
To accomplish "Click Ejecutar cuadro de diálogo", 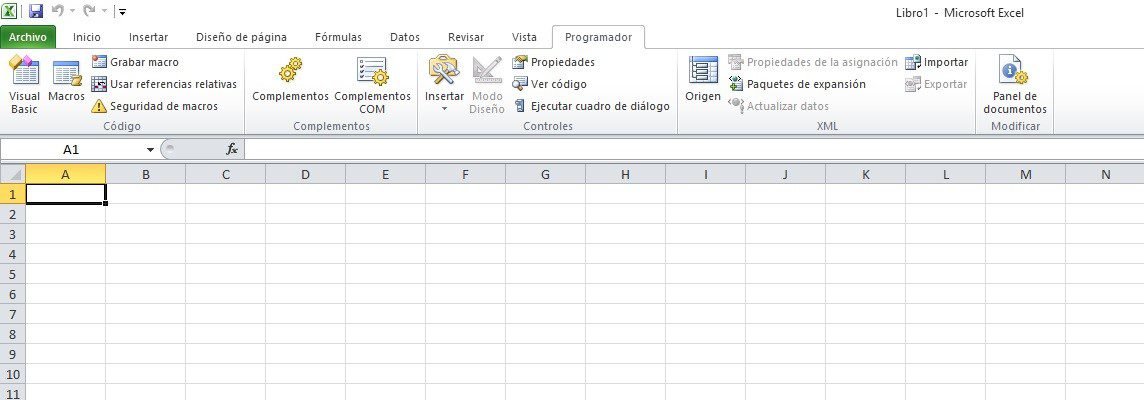I will point(591,106).
